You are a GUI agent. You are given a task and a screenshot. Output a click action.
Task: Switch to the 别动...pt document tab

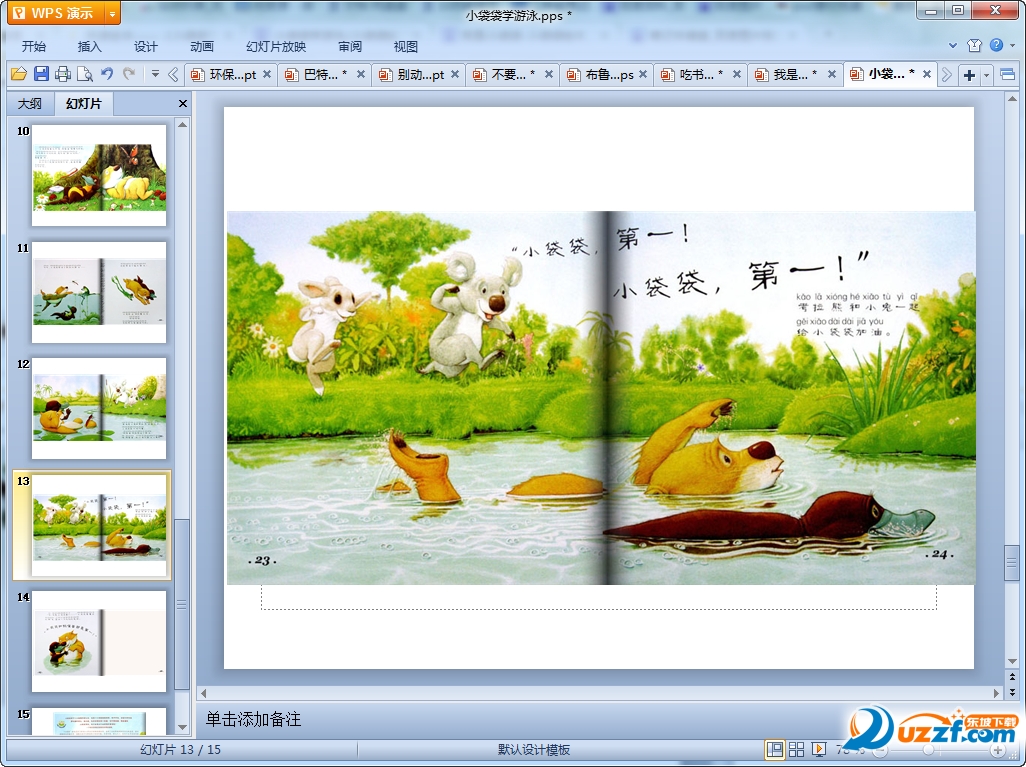pos(412,75)
